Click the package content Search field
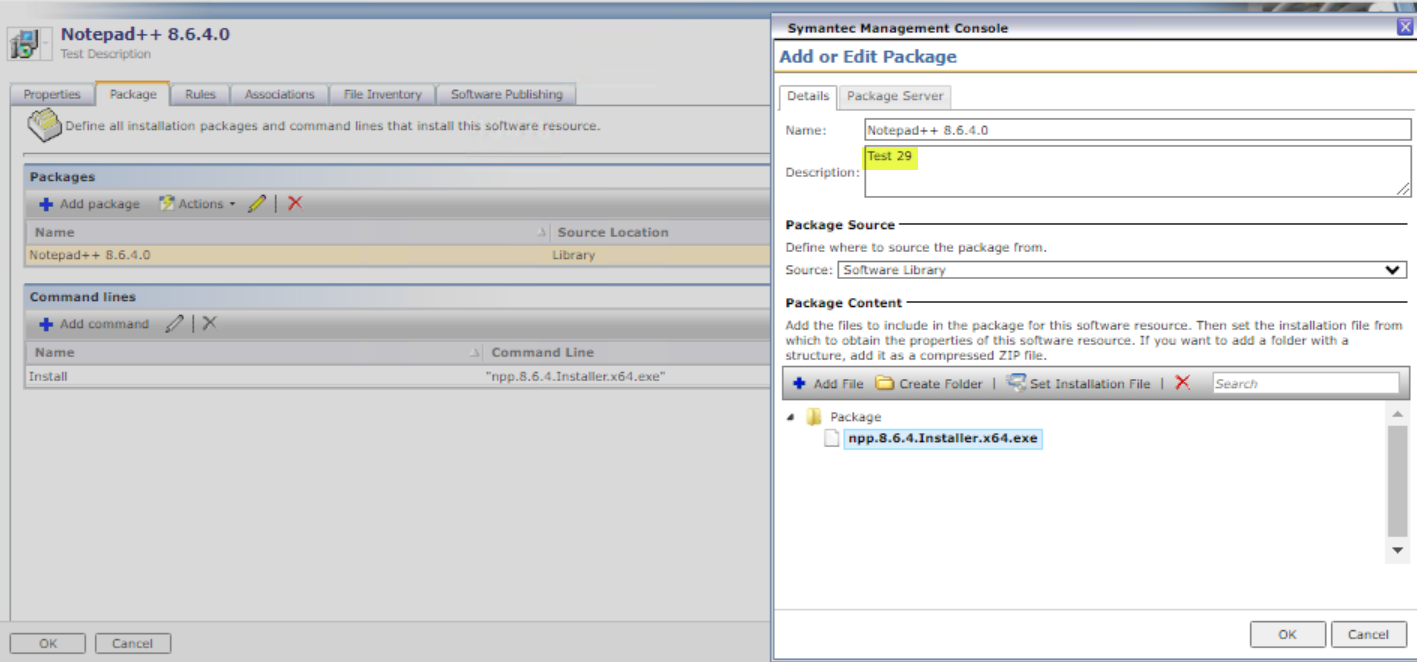Image resolution: width=1417 pixels, height=662 pixels. click(1305, 384)
